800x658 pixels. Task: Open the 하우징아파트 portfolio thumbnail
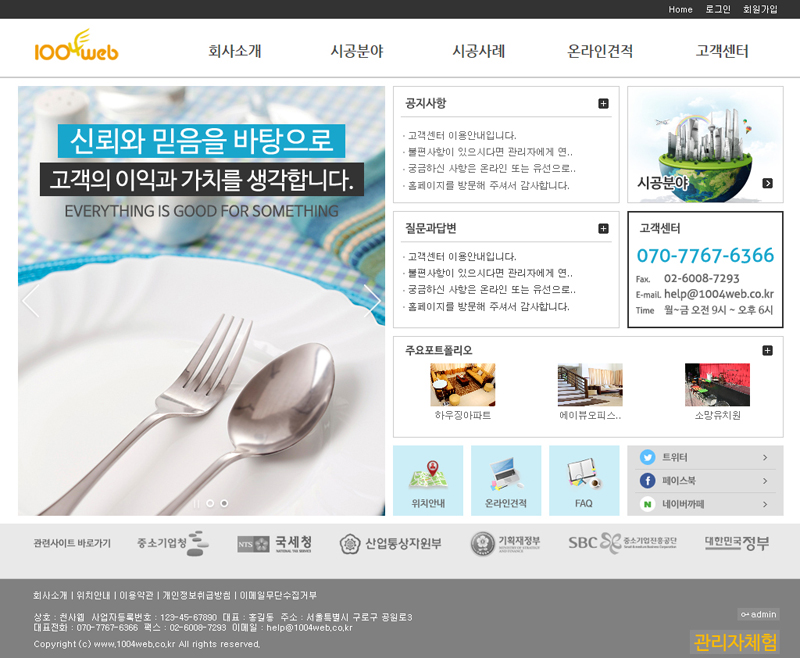[x=462, y=385]
